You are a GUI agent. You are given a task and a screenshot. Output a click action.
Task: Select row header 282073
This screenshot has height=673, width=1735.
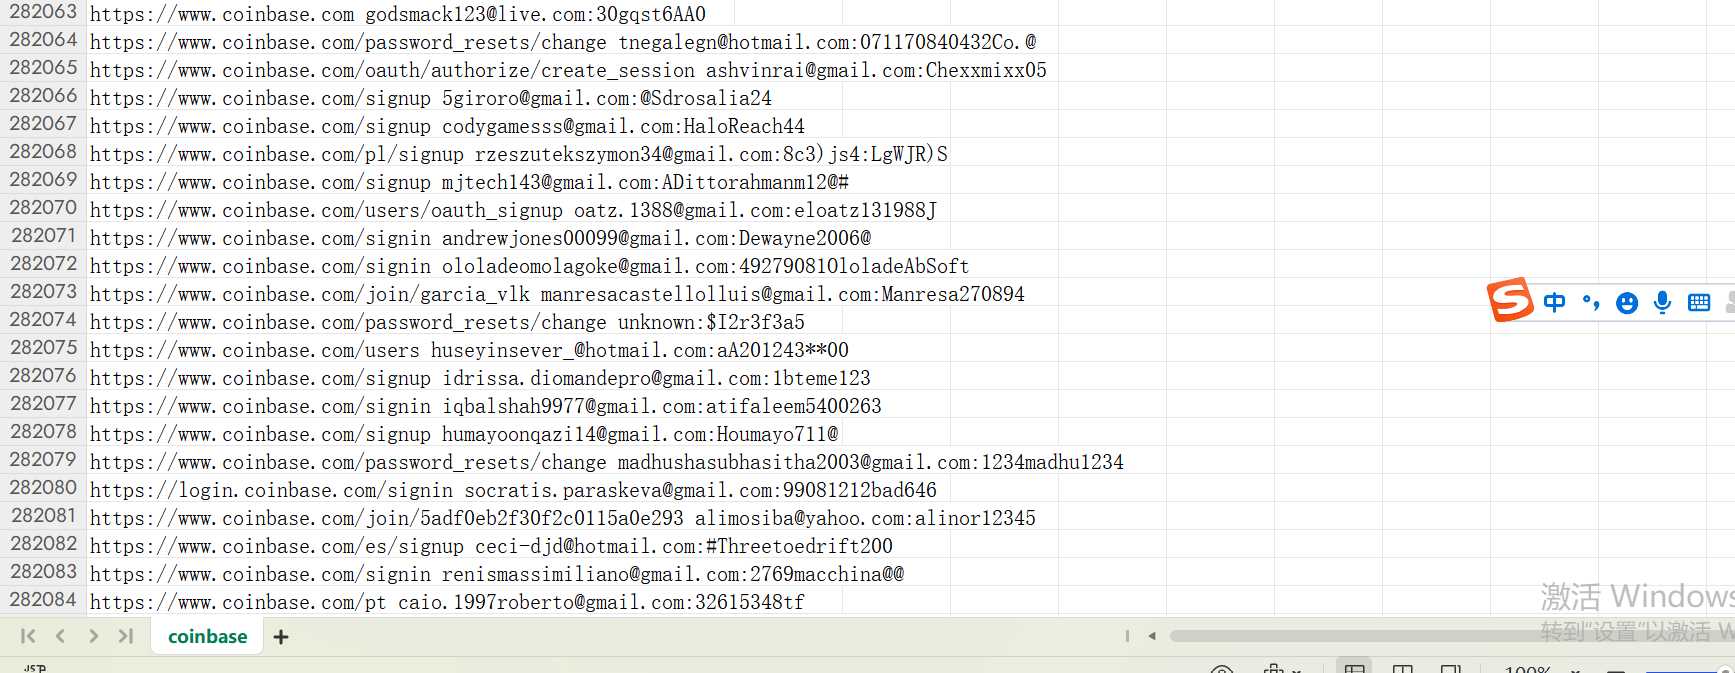pos(43,292)
